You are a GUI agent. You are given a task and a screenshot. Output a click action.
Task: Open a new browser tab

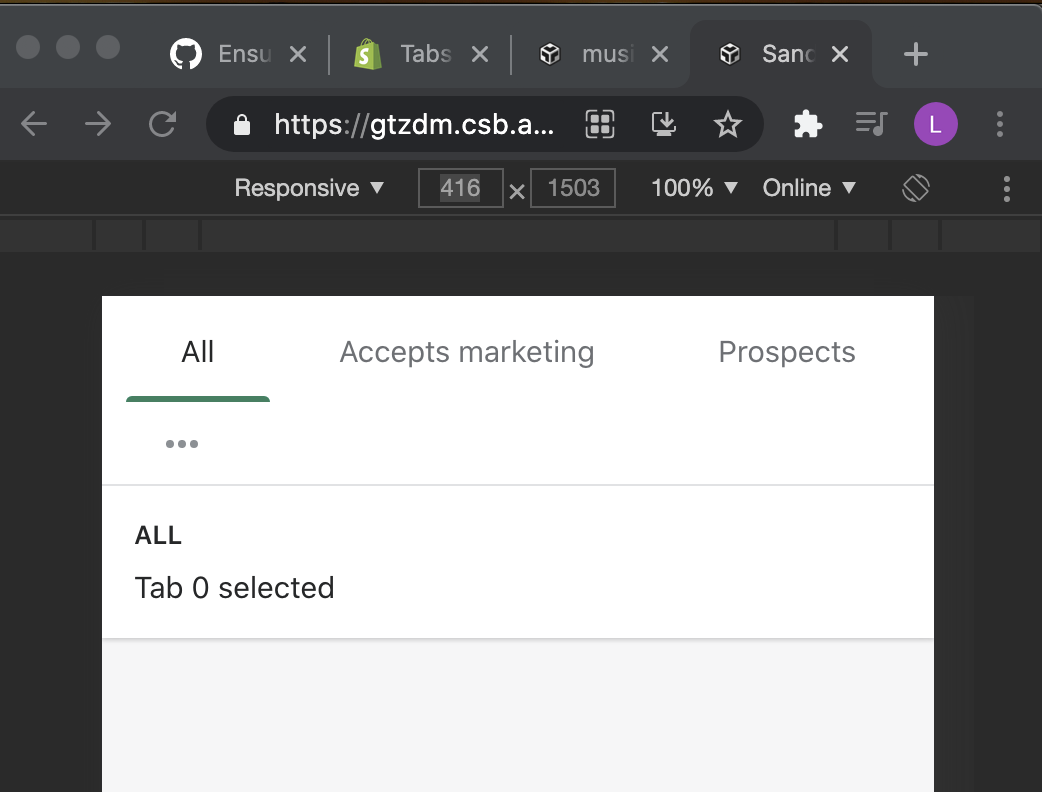tap(915, 54)
